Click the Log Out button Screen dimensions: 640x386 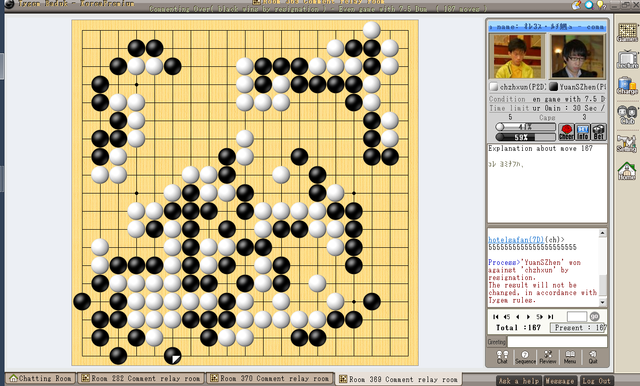click(596, 381)
